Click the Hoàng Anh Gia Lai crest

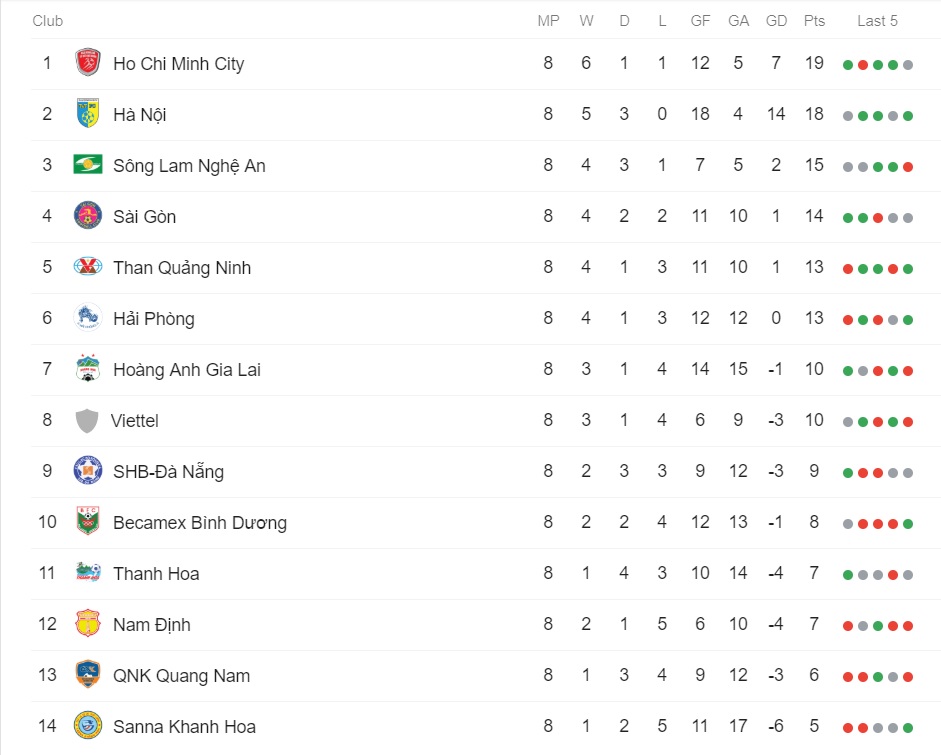tap(88, 368)
